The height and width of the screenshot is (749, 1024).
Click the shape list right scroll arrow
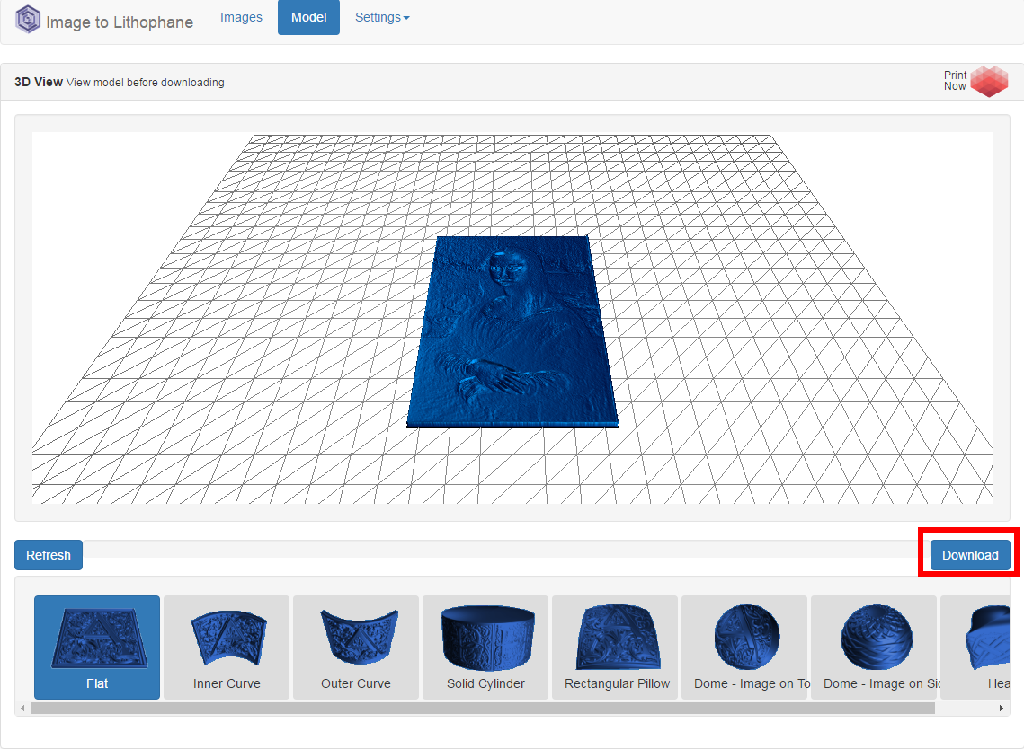point(1001,708)
